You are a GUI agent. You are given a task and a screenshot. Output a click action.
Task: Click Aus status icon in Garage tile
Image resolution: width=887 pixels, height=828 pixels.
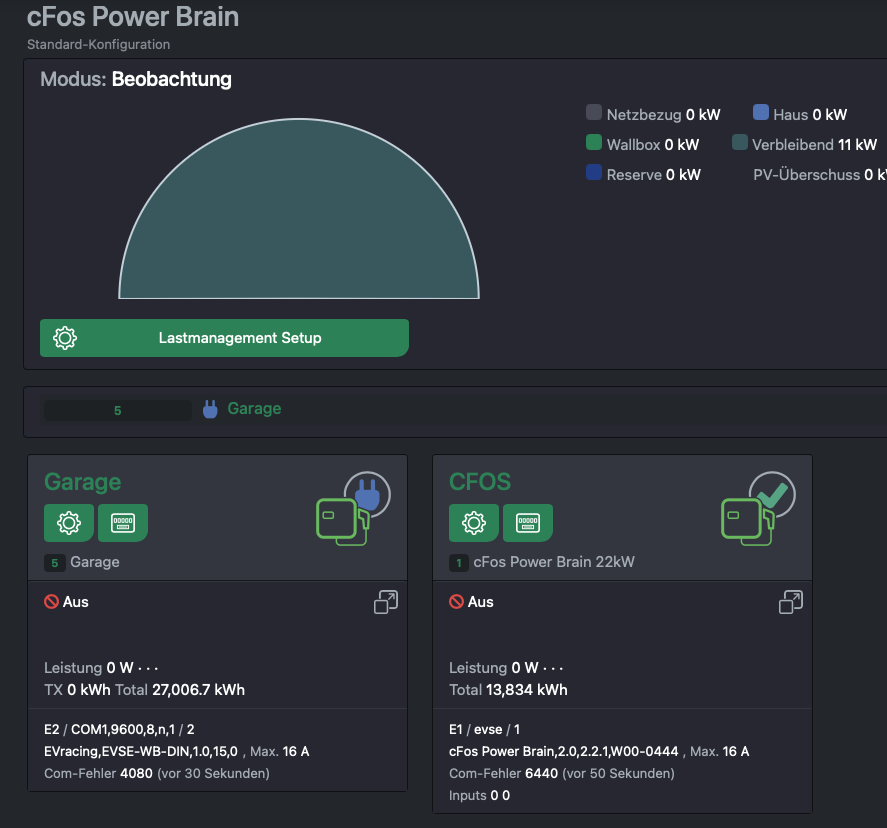51,601
